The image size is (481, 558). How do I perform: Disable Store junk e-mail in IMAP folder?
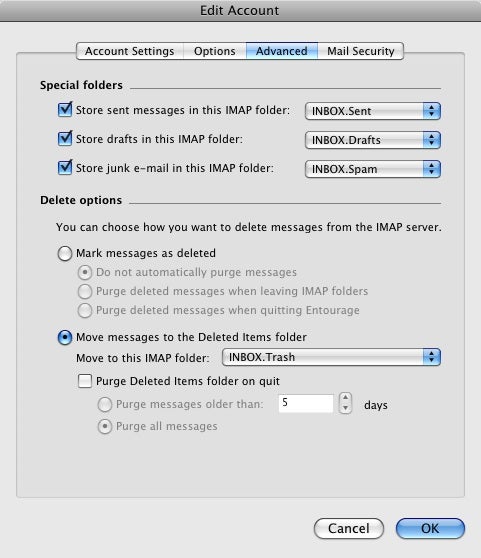click(x=65, y=168)
